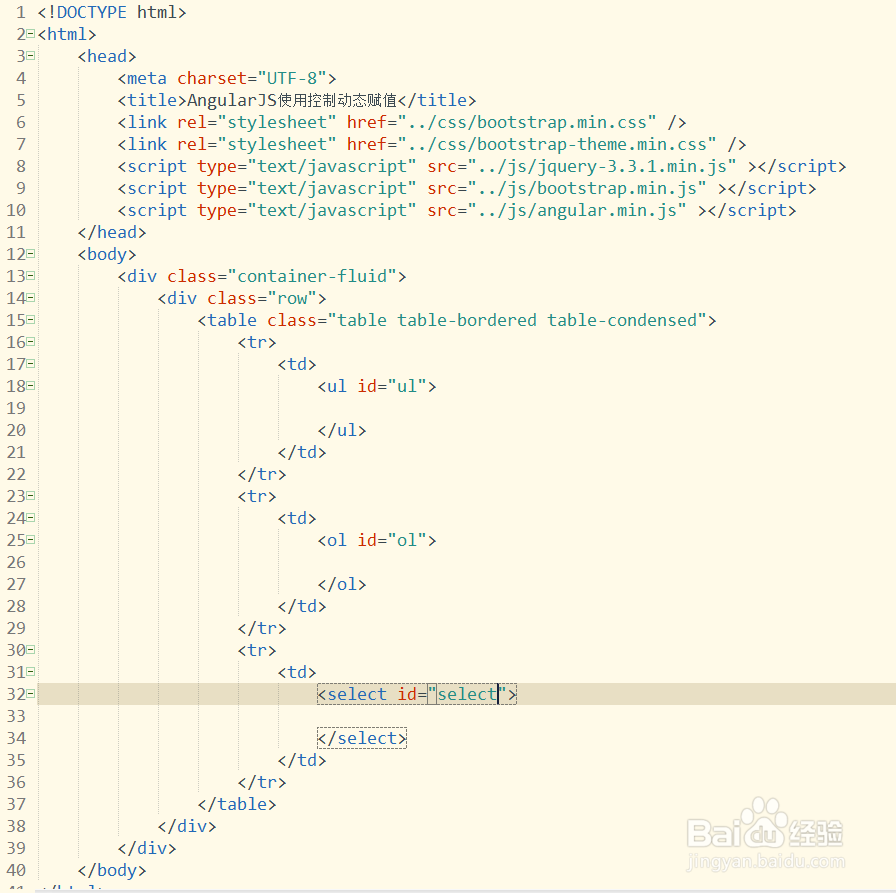The image size is (896, 893).
Task: Click the title text AngularJS使用控制动态赋值
Action: coord(292,100)
